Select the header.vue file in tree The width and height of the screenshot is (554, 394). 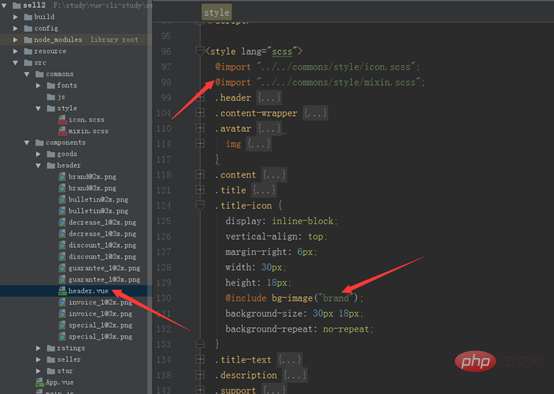(76, 291)
